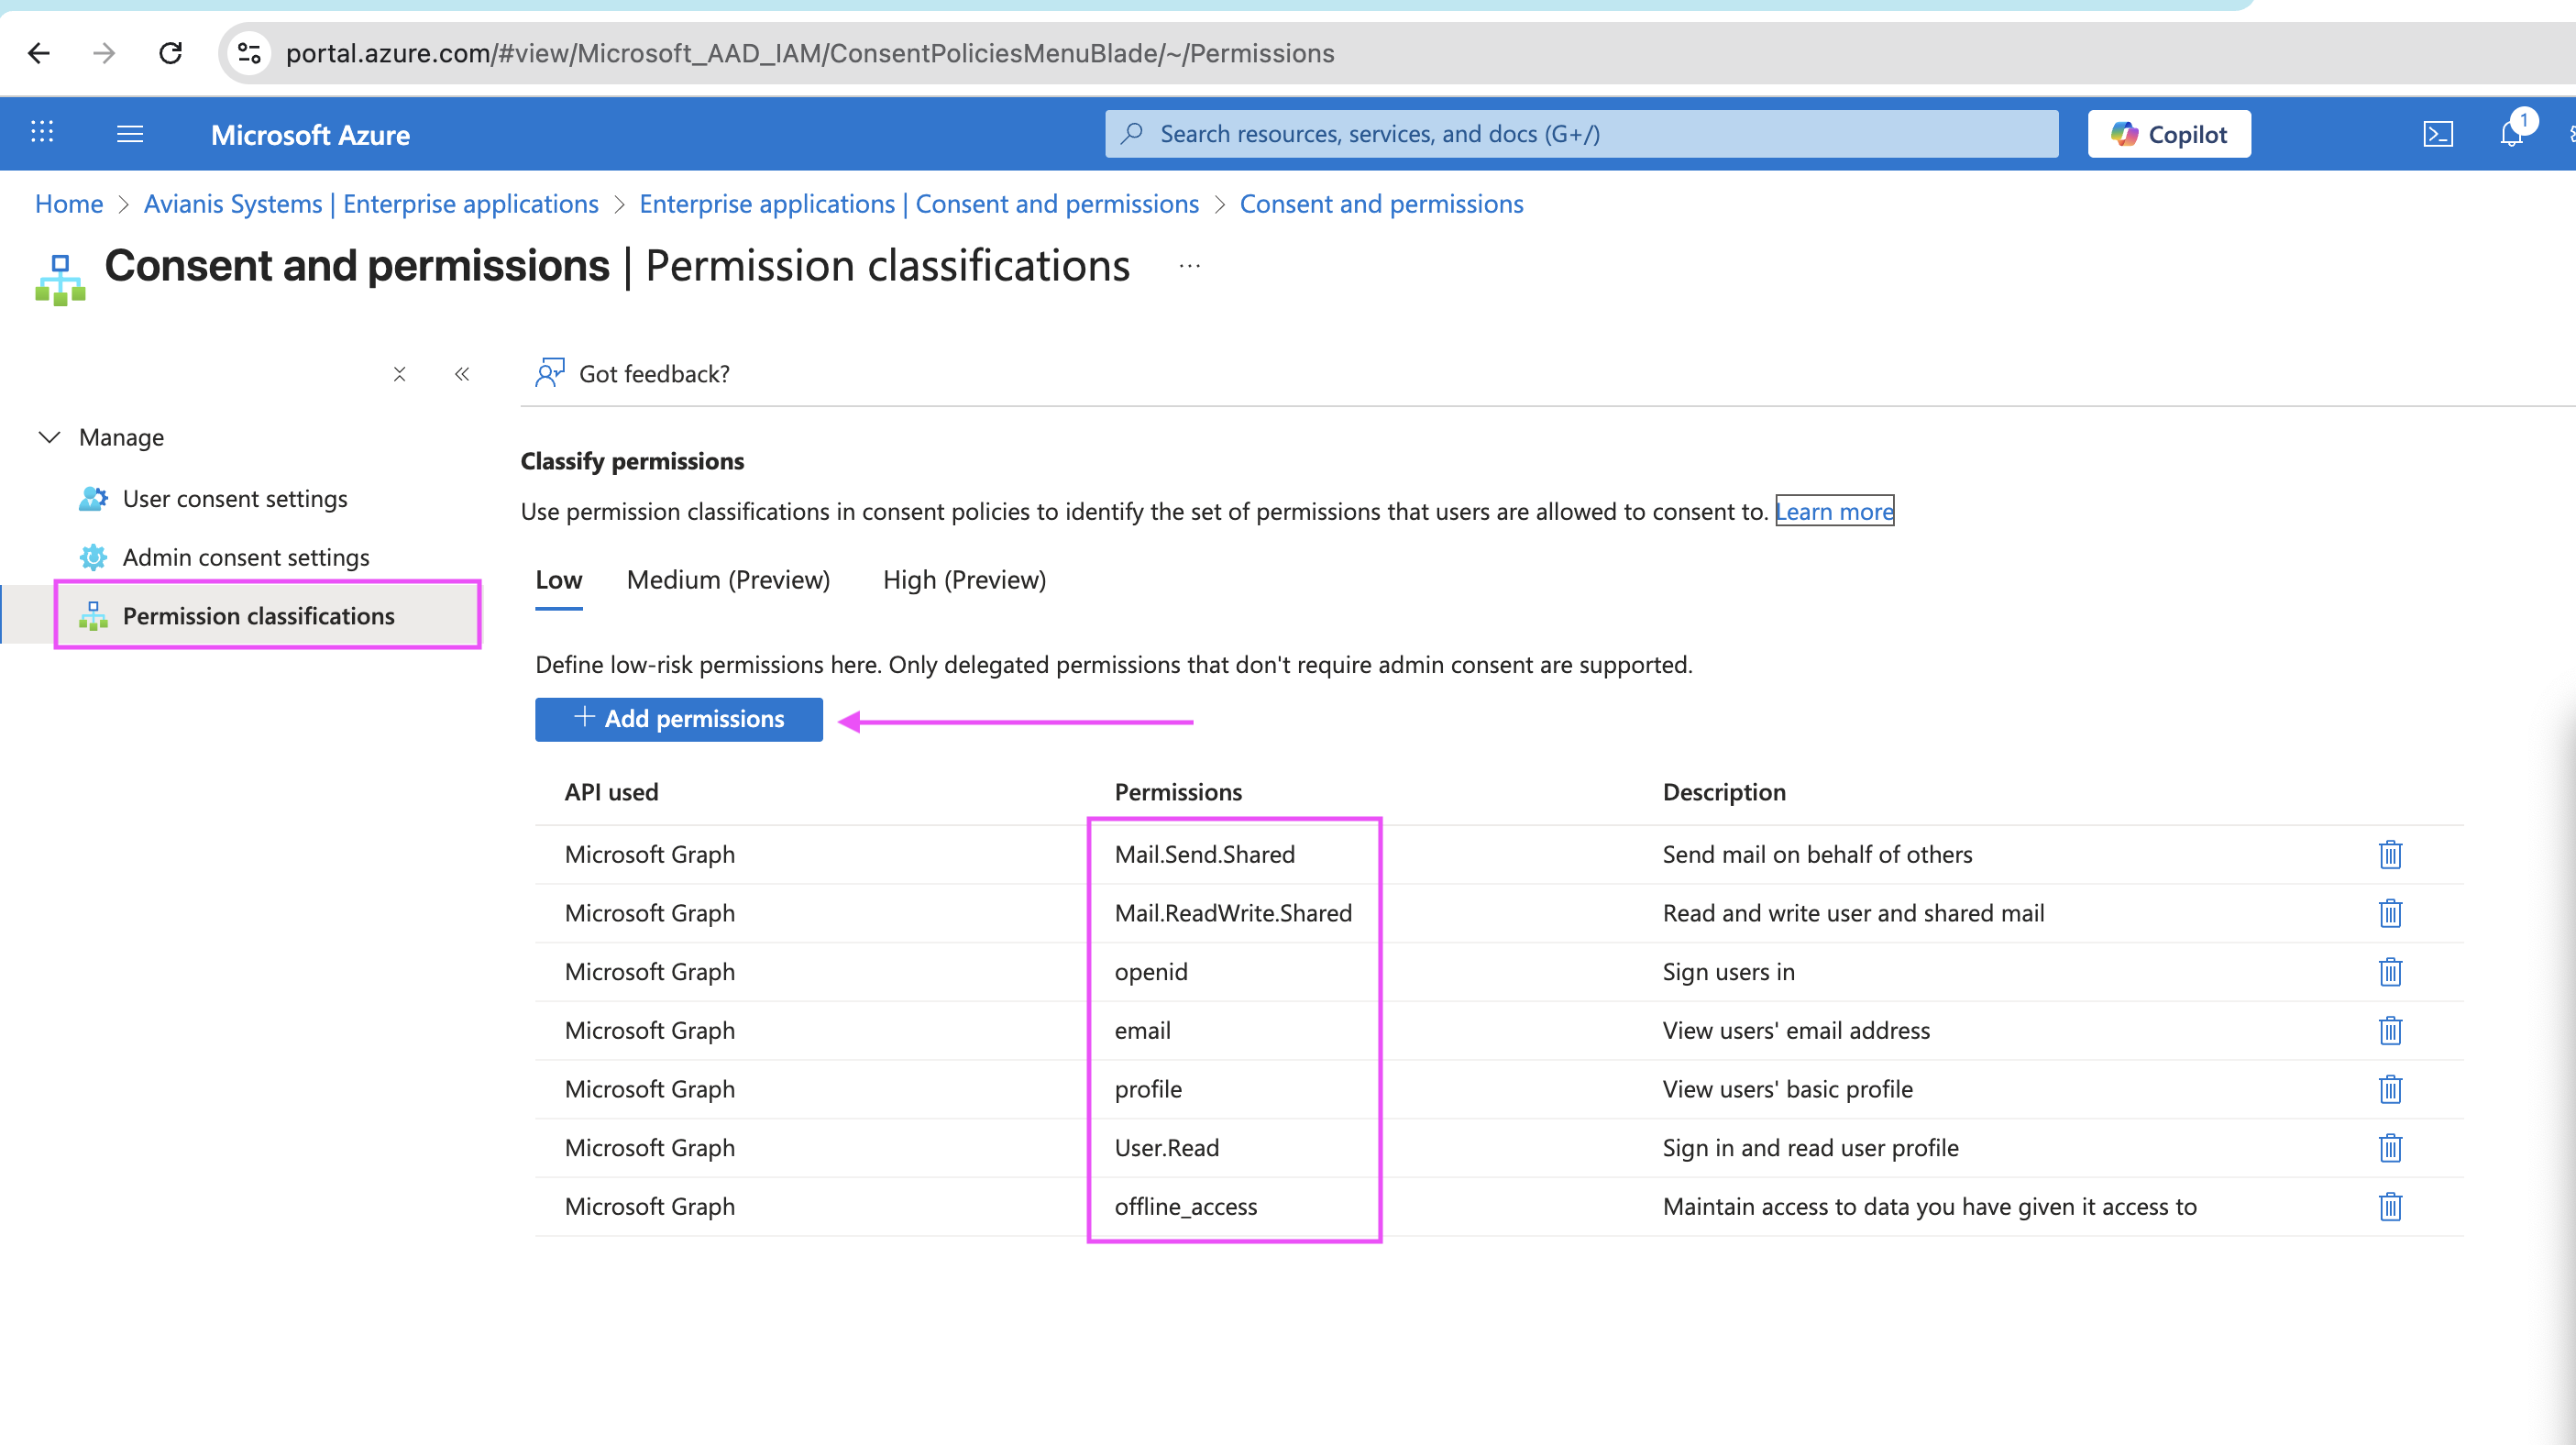Open Copilot in the Azure header
The image size is (2576, 1445).
coord(2169,134)
